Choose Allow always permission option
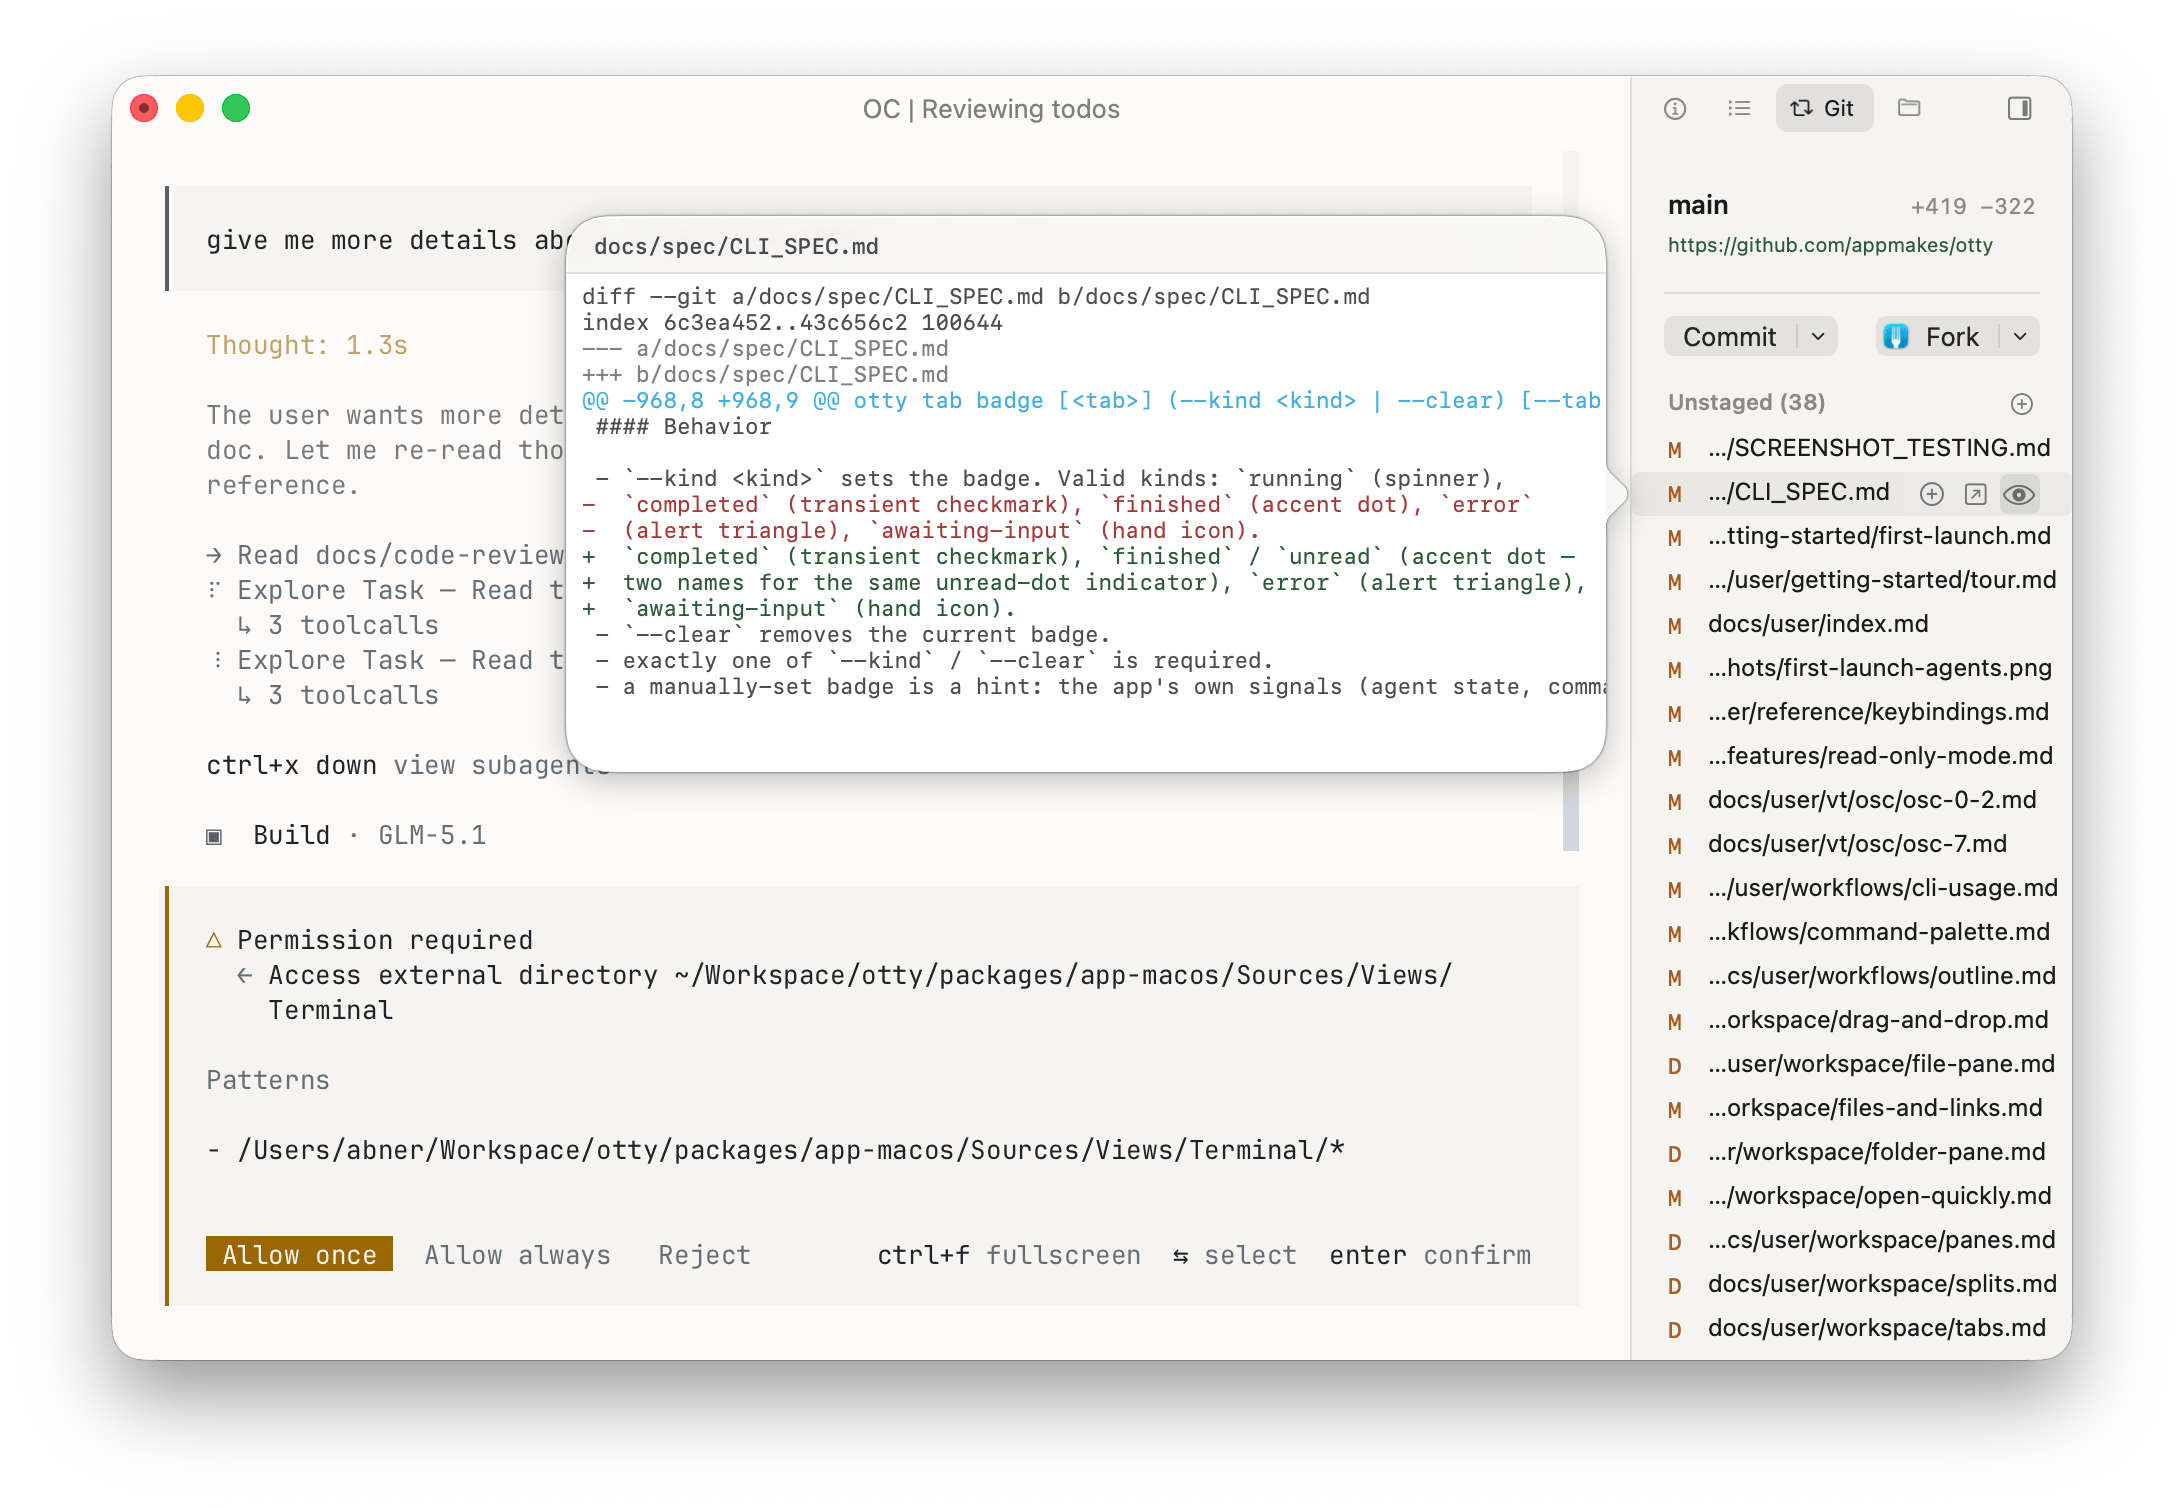 517,1255
